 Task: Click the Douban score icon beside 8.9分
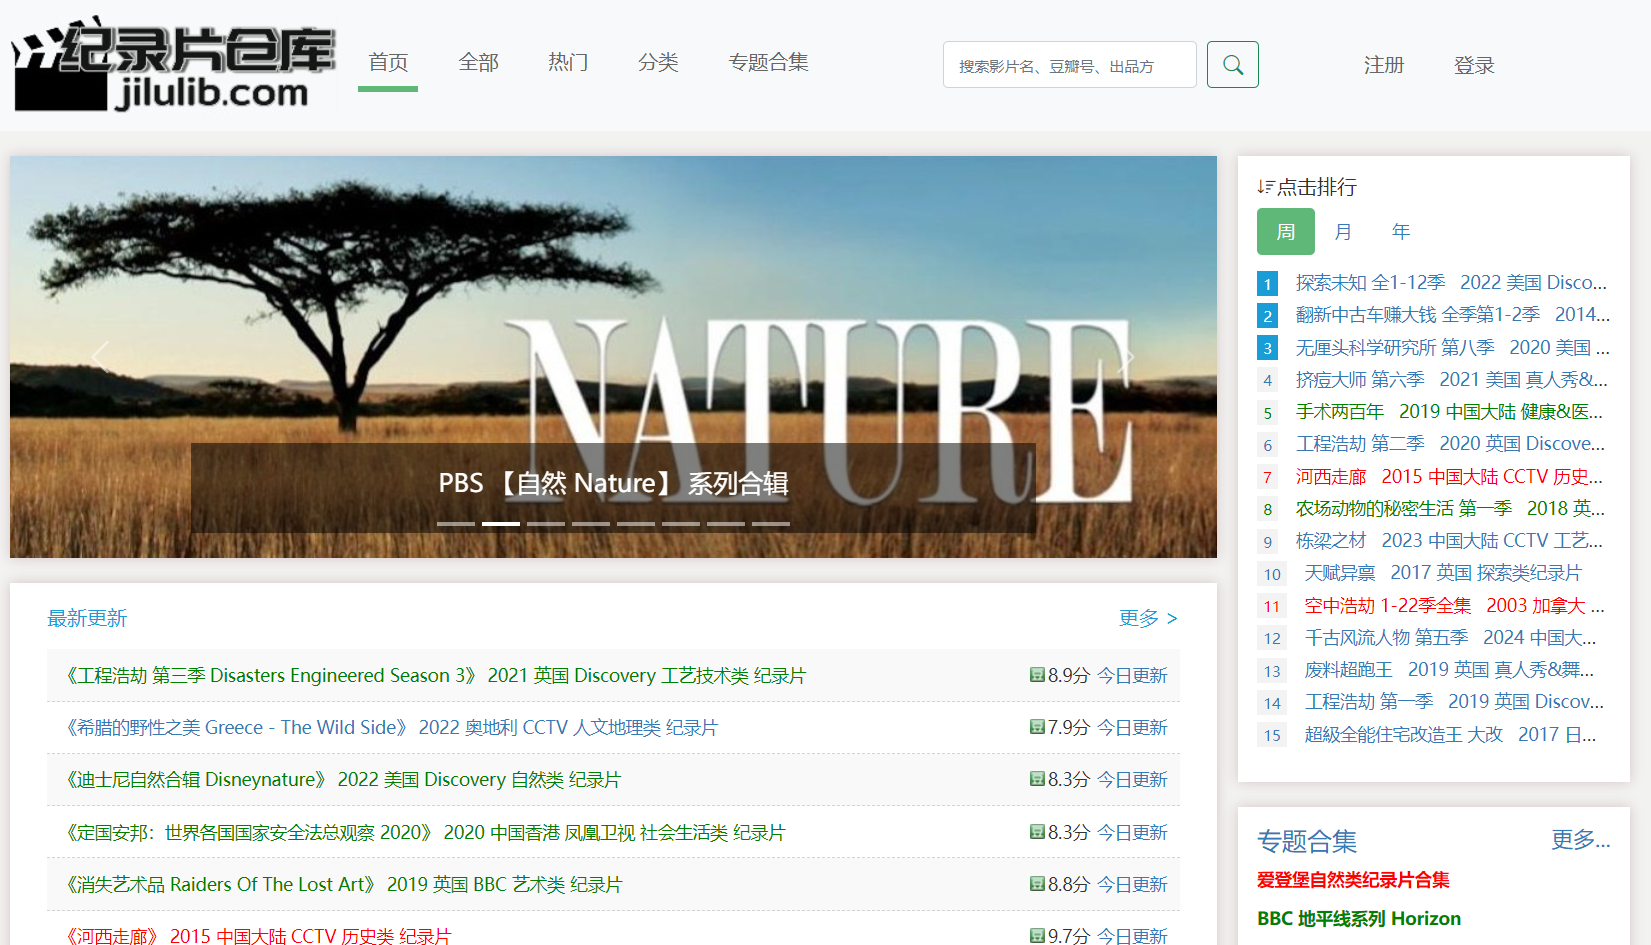1037,675
